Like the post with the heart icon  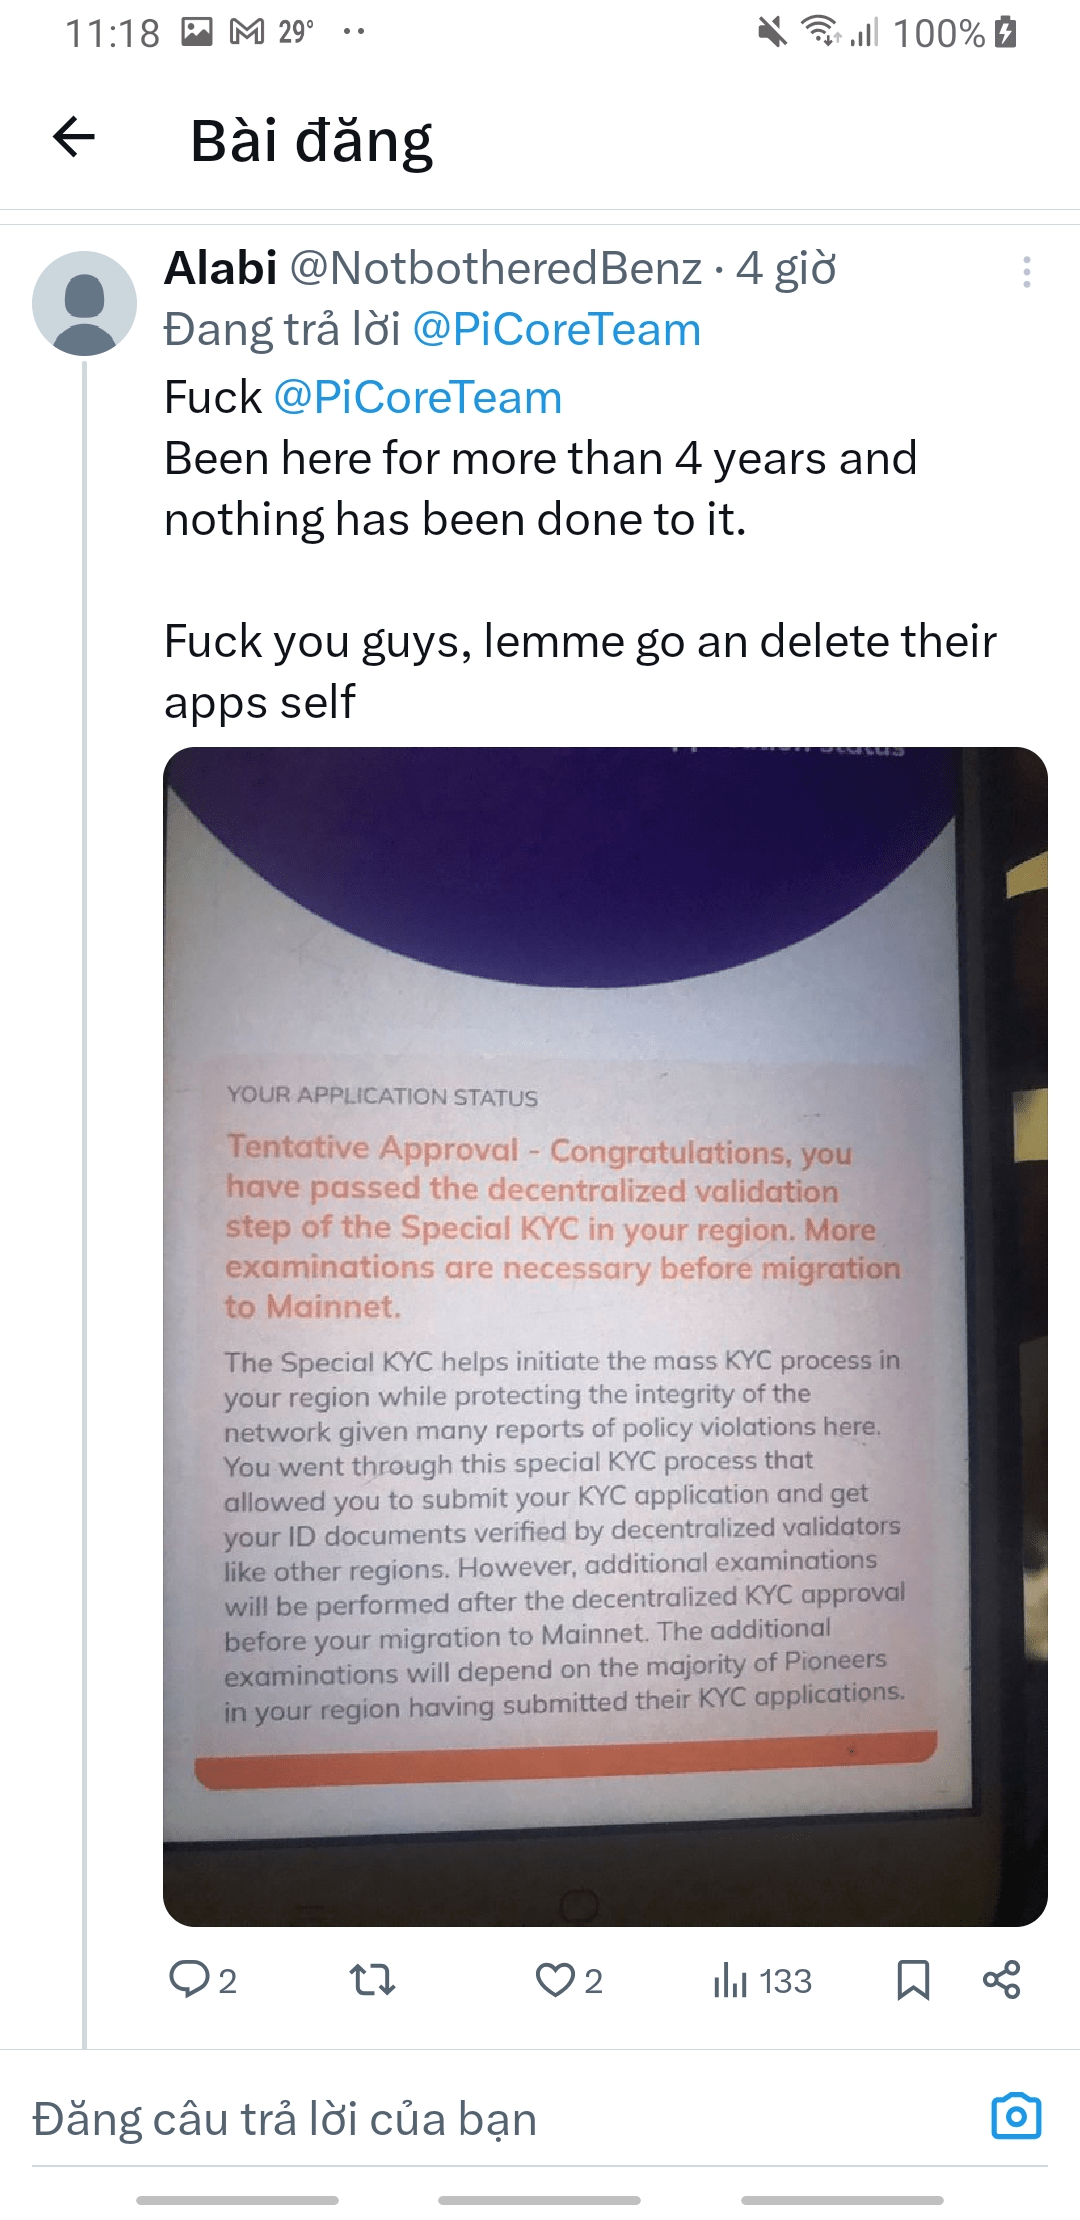point(555,1979)
